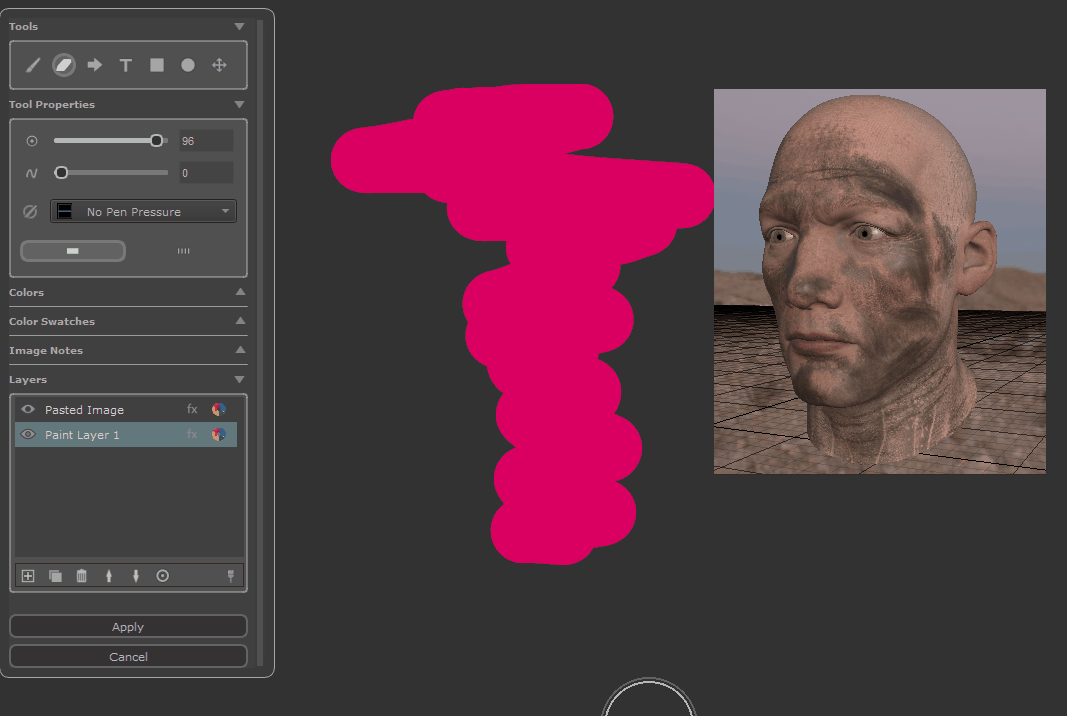Select the Rectangle shape tool
This screenshot has height=716, width=1067.
(x=157, y=65)
